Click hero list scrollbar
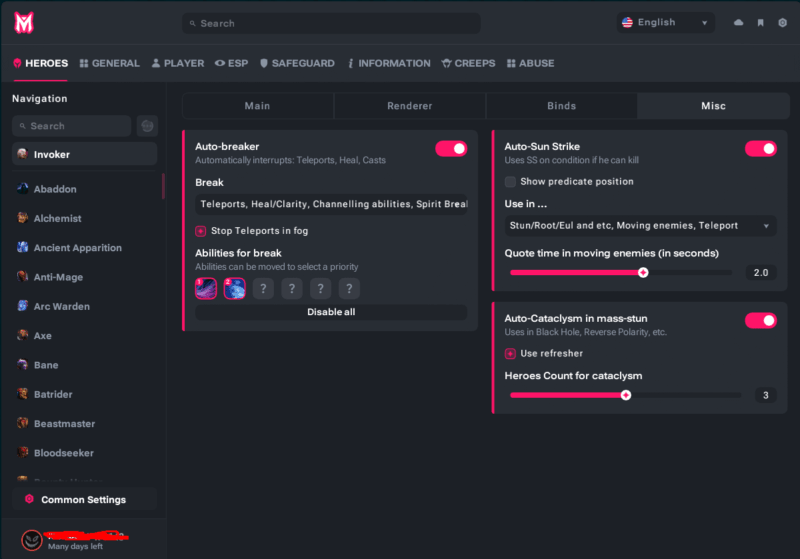The height and width of the screenshot is (559, 800). pyautogui.click(x=163, y=186)
